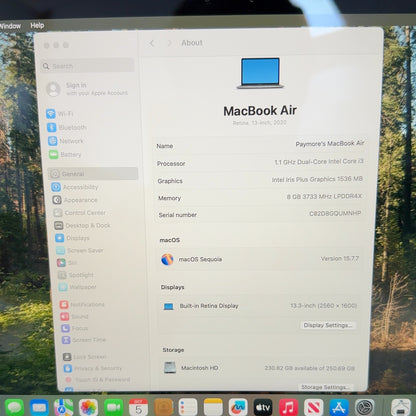Open Wi-Fi settings in the sidebar
The height and width of the screenshot is (416, 416).
60,114
